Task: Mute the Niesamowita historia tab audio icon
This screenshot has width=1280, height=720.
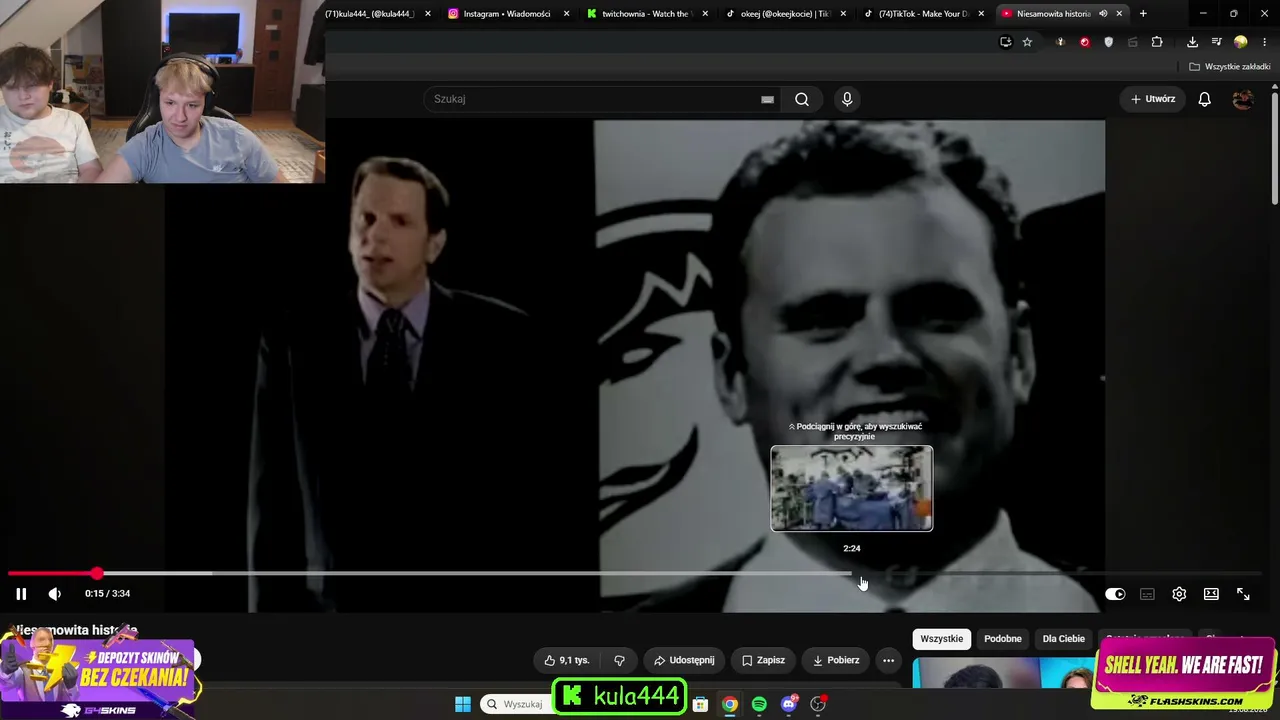Action: click(1103, 14)
